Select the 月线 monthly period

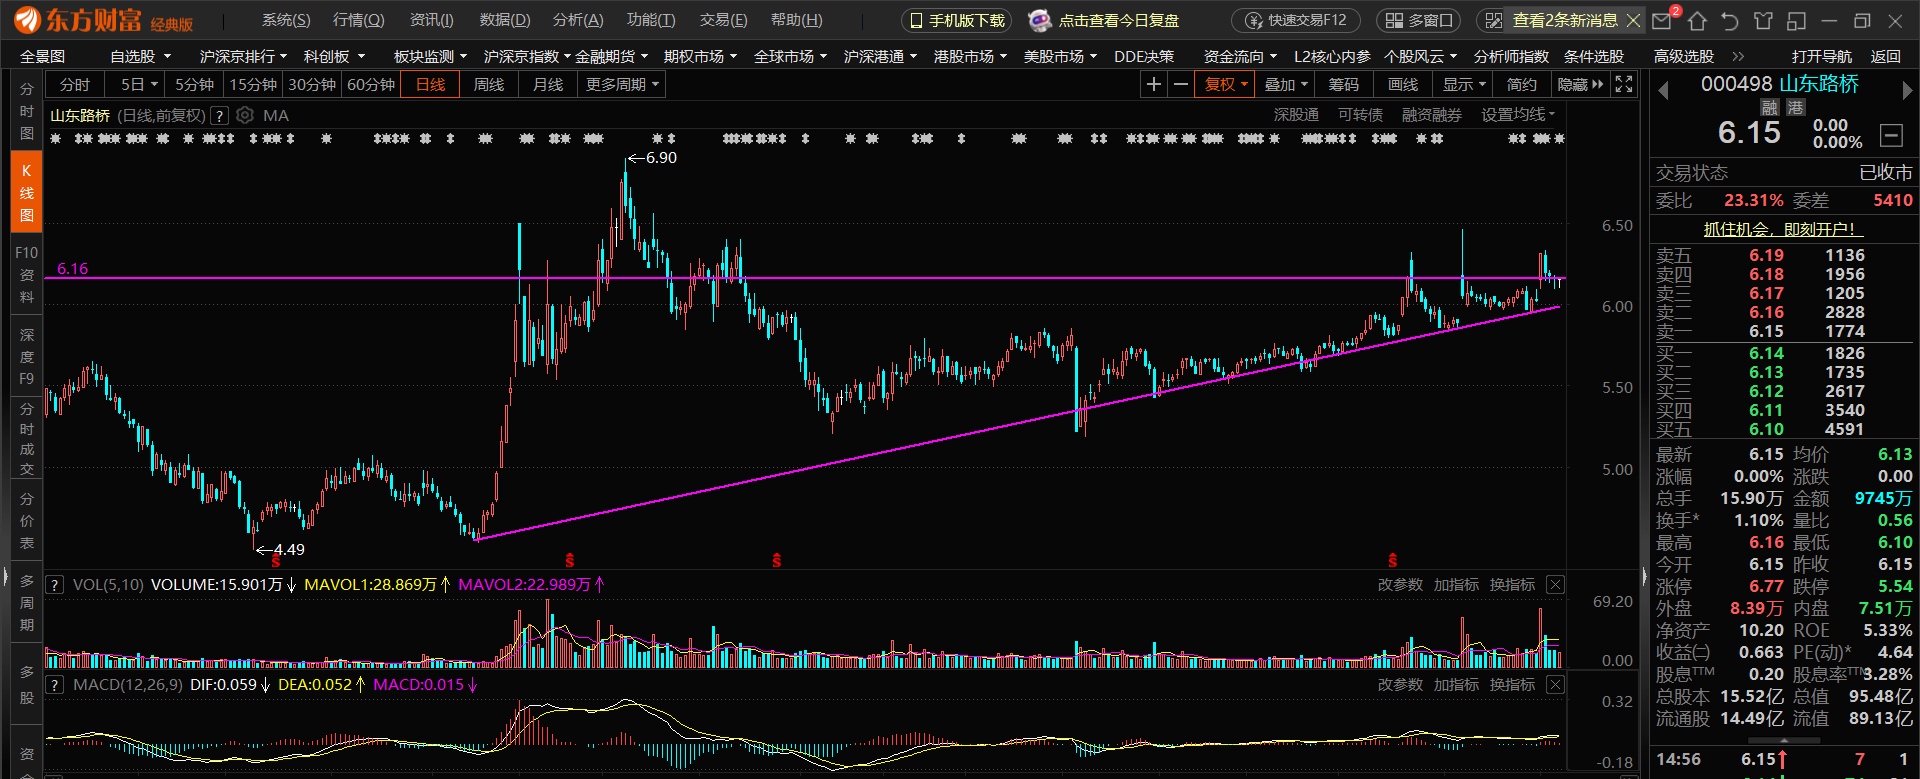tap(548, 85)
